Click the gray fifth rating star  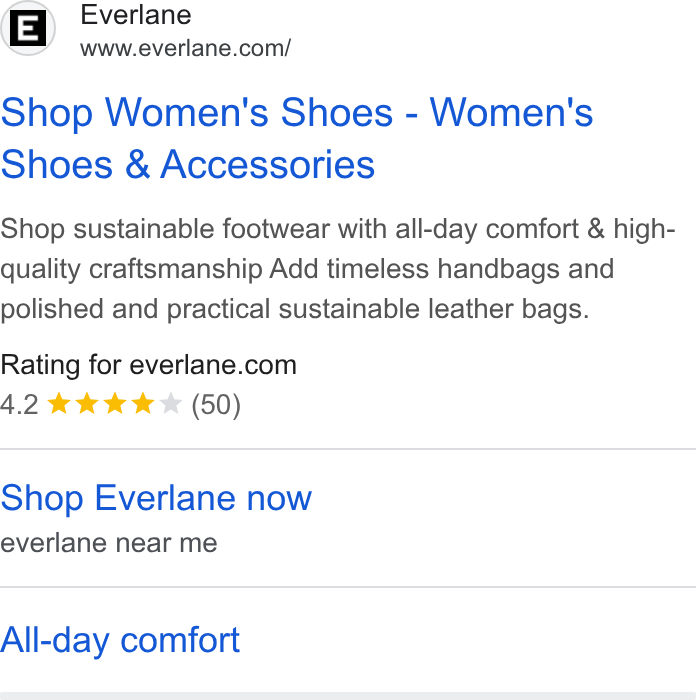(171, 404)
